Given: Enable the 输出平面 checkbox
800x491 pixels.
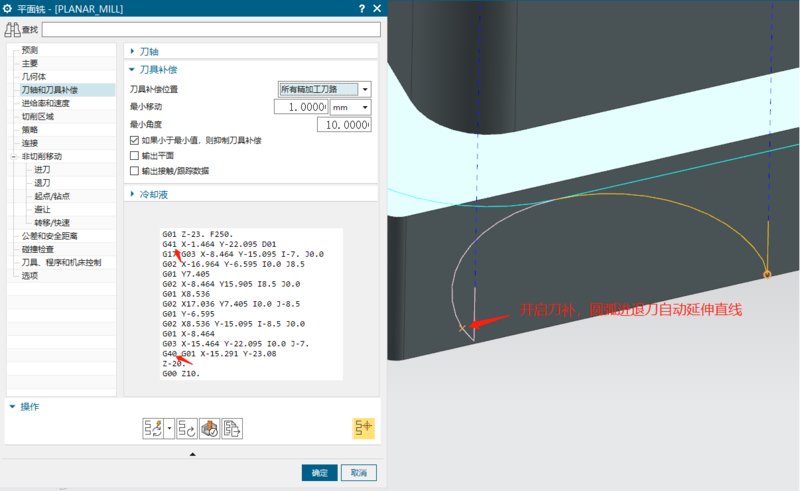Looking at the screenshot, I should [x=135, y=156].
